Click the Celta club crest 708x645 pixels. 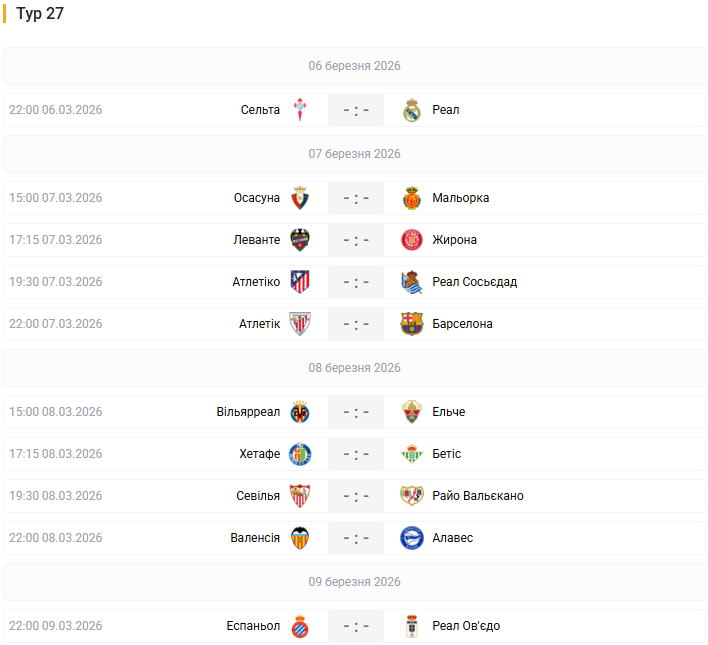300,110
